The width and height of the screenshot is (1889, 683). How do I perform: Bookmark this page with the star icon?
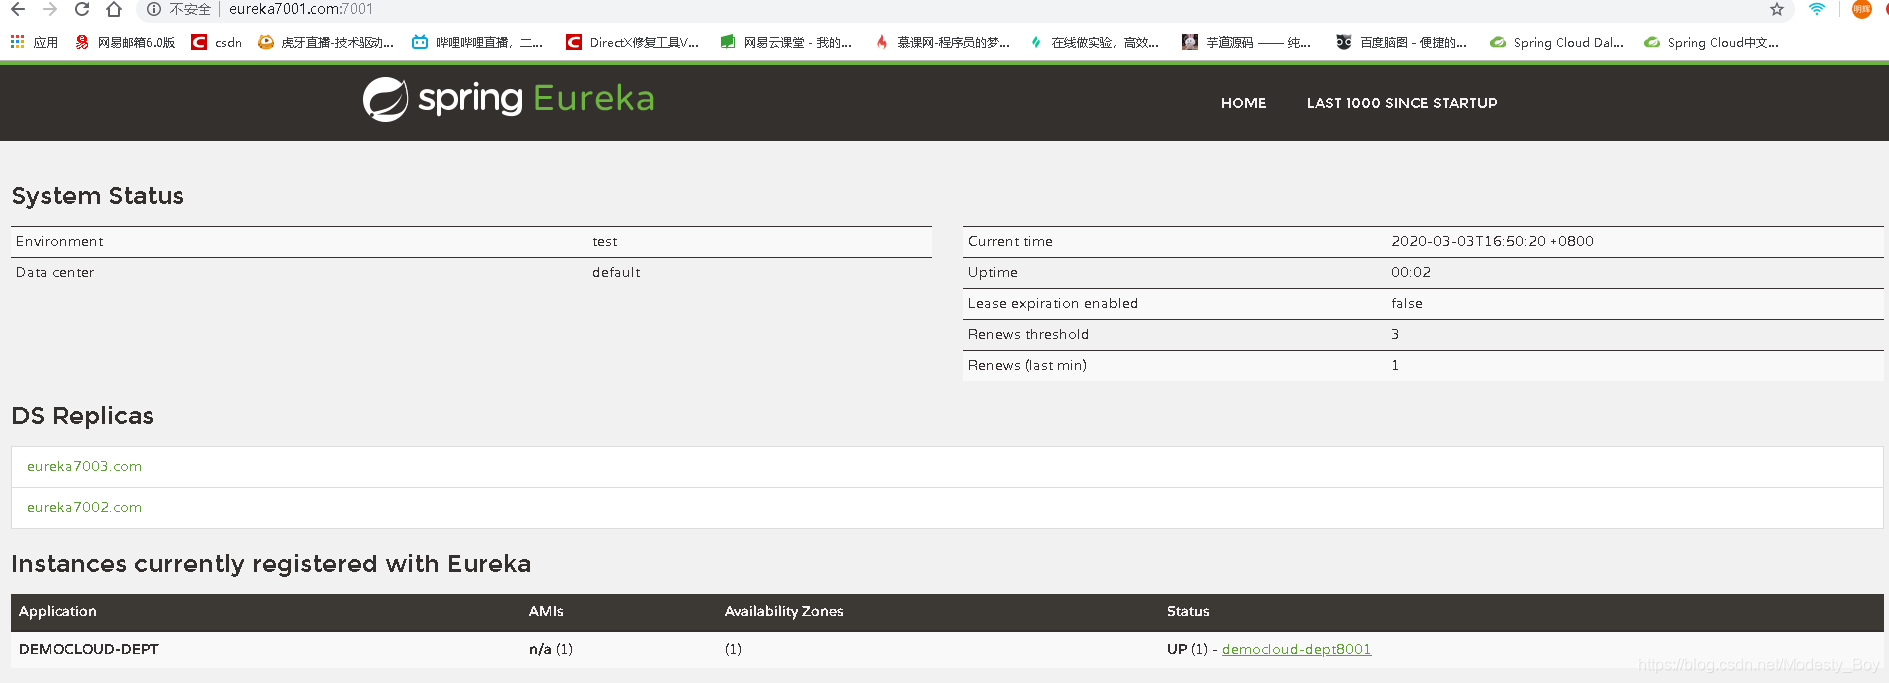tap(1777, 9)
